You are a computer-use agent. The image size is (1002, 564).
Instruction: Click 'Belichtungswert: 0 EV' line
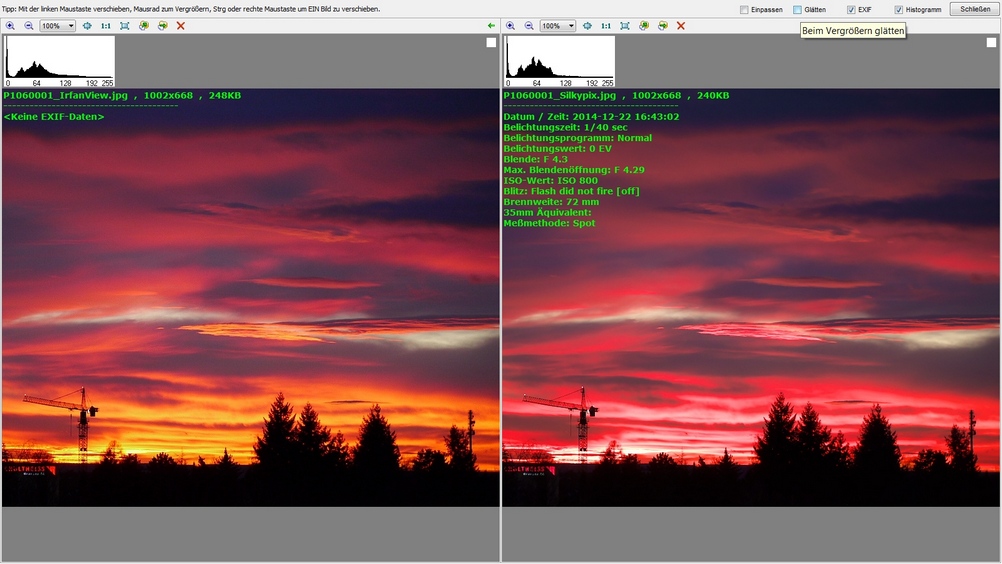(x=557, y=148)
